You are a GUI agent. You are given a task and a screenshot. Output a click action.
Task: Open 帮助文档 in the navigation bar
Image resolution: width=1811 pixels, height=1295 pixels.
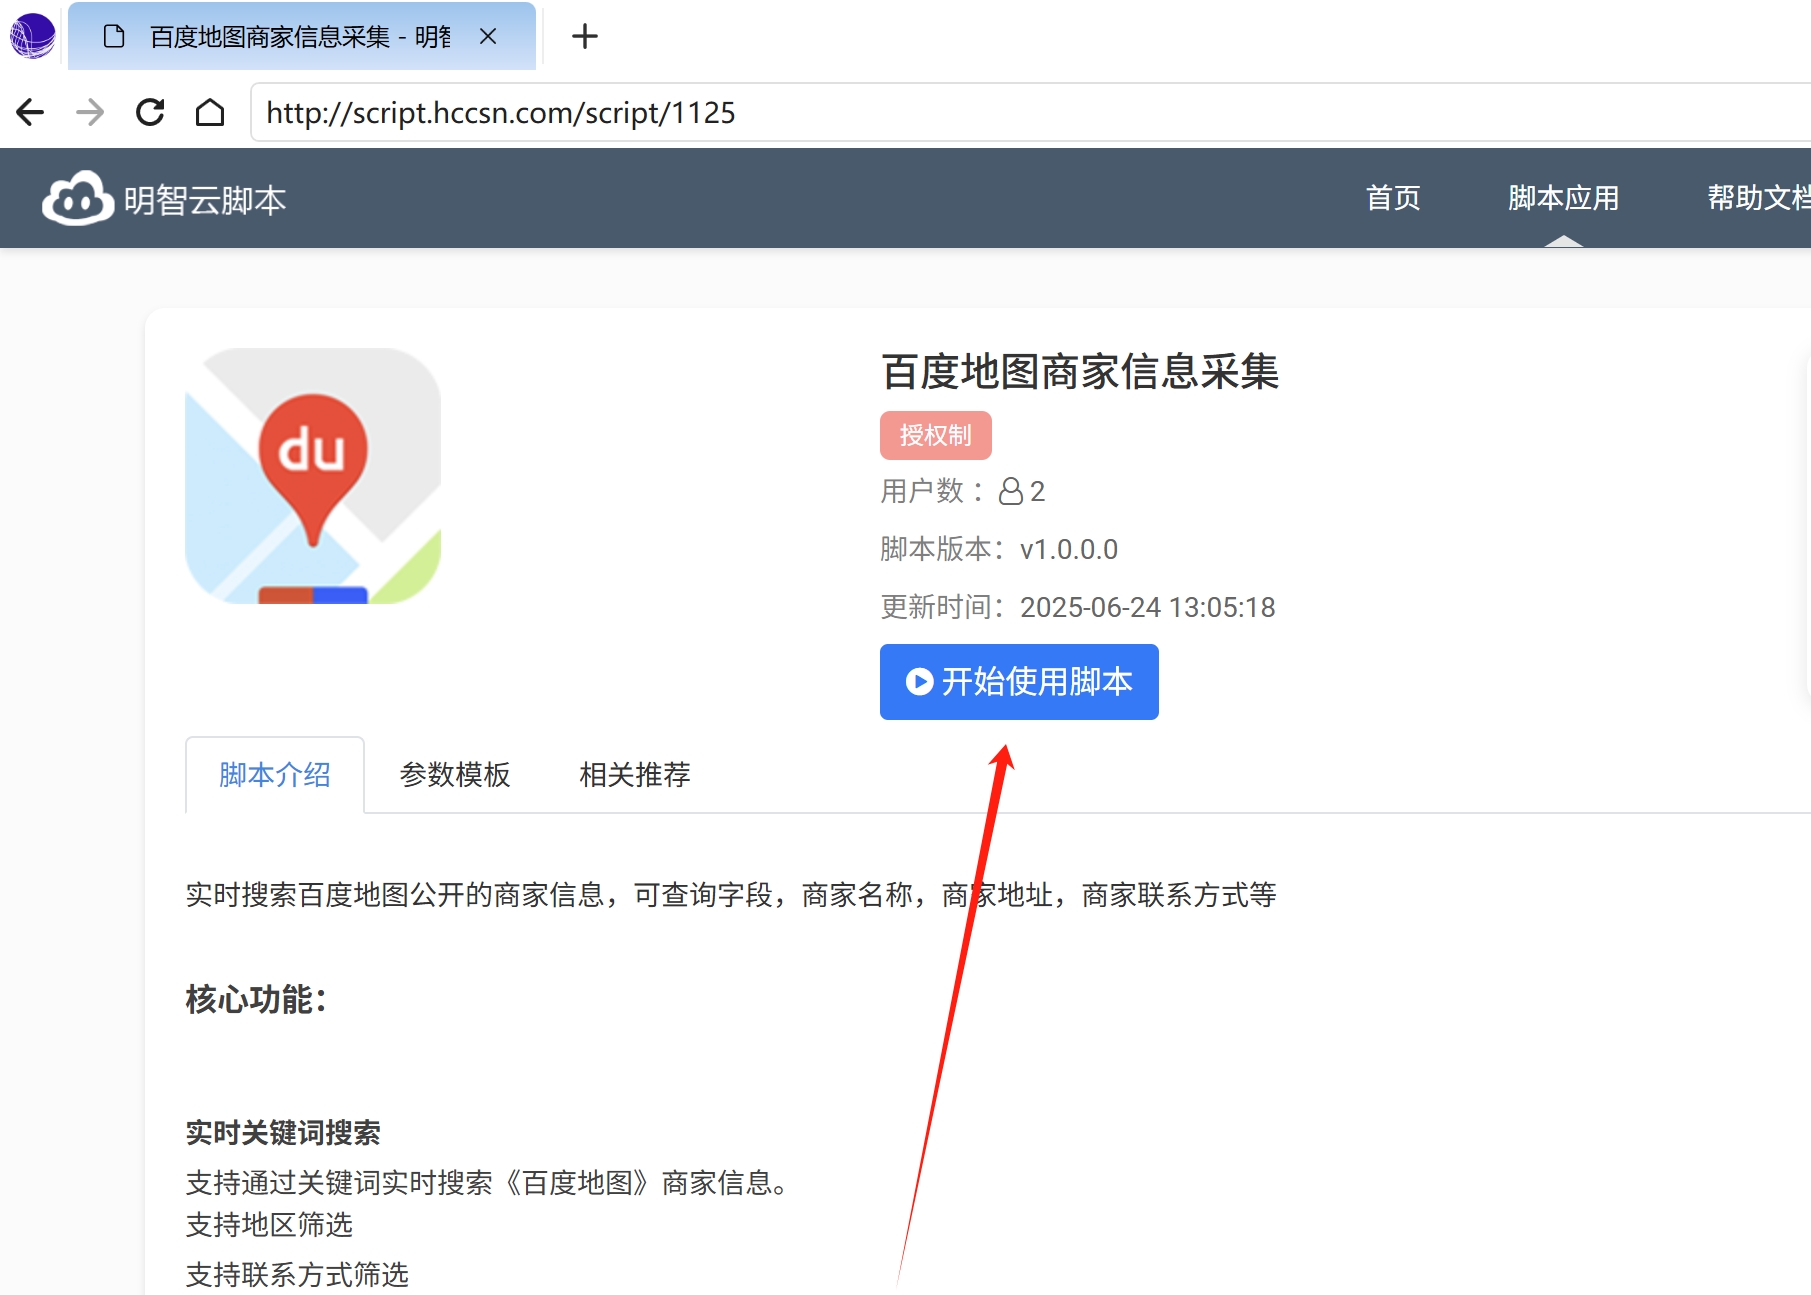pyautogui.click(x=1759, y=198)
